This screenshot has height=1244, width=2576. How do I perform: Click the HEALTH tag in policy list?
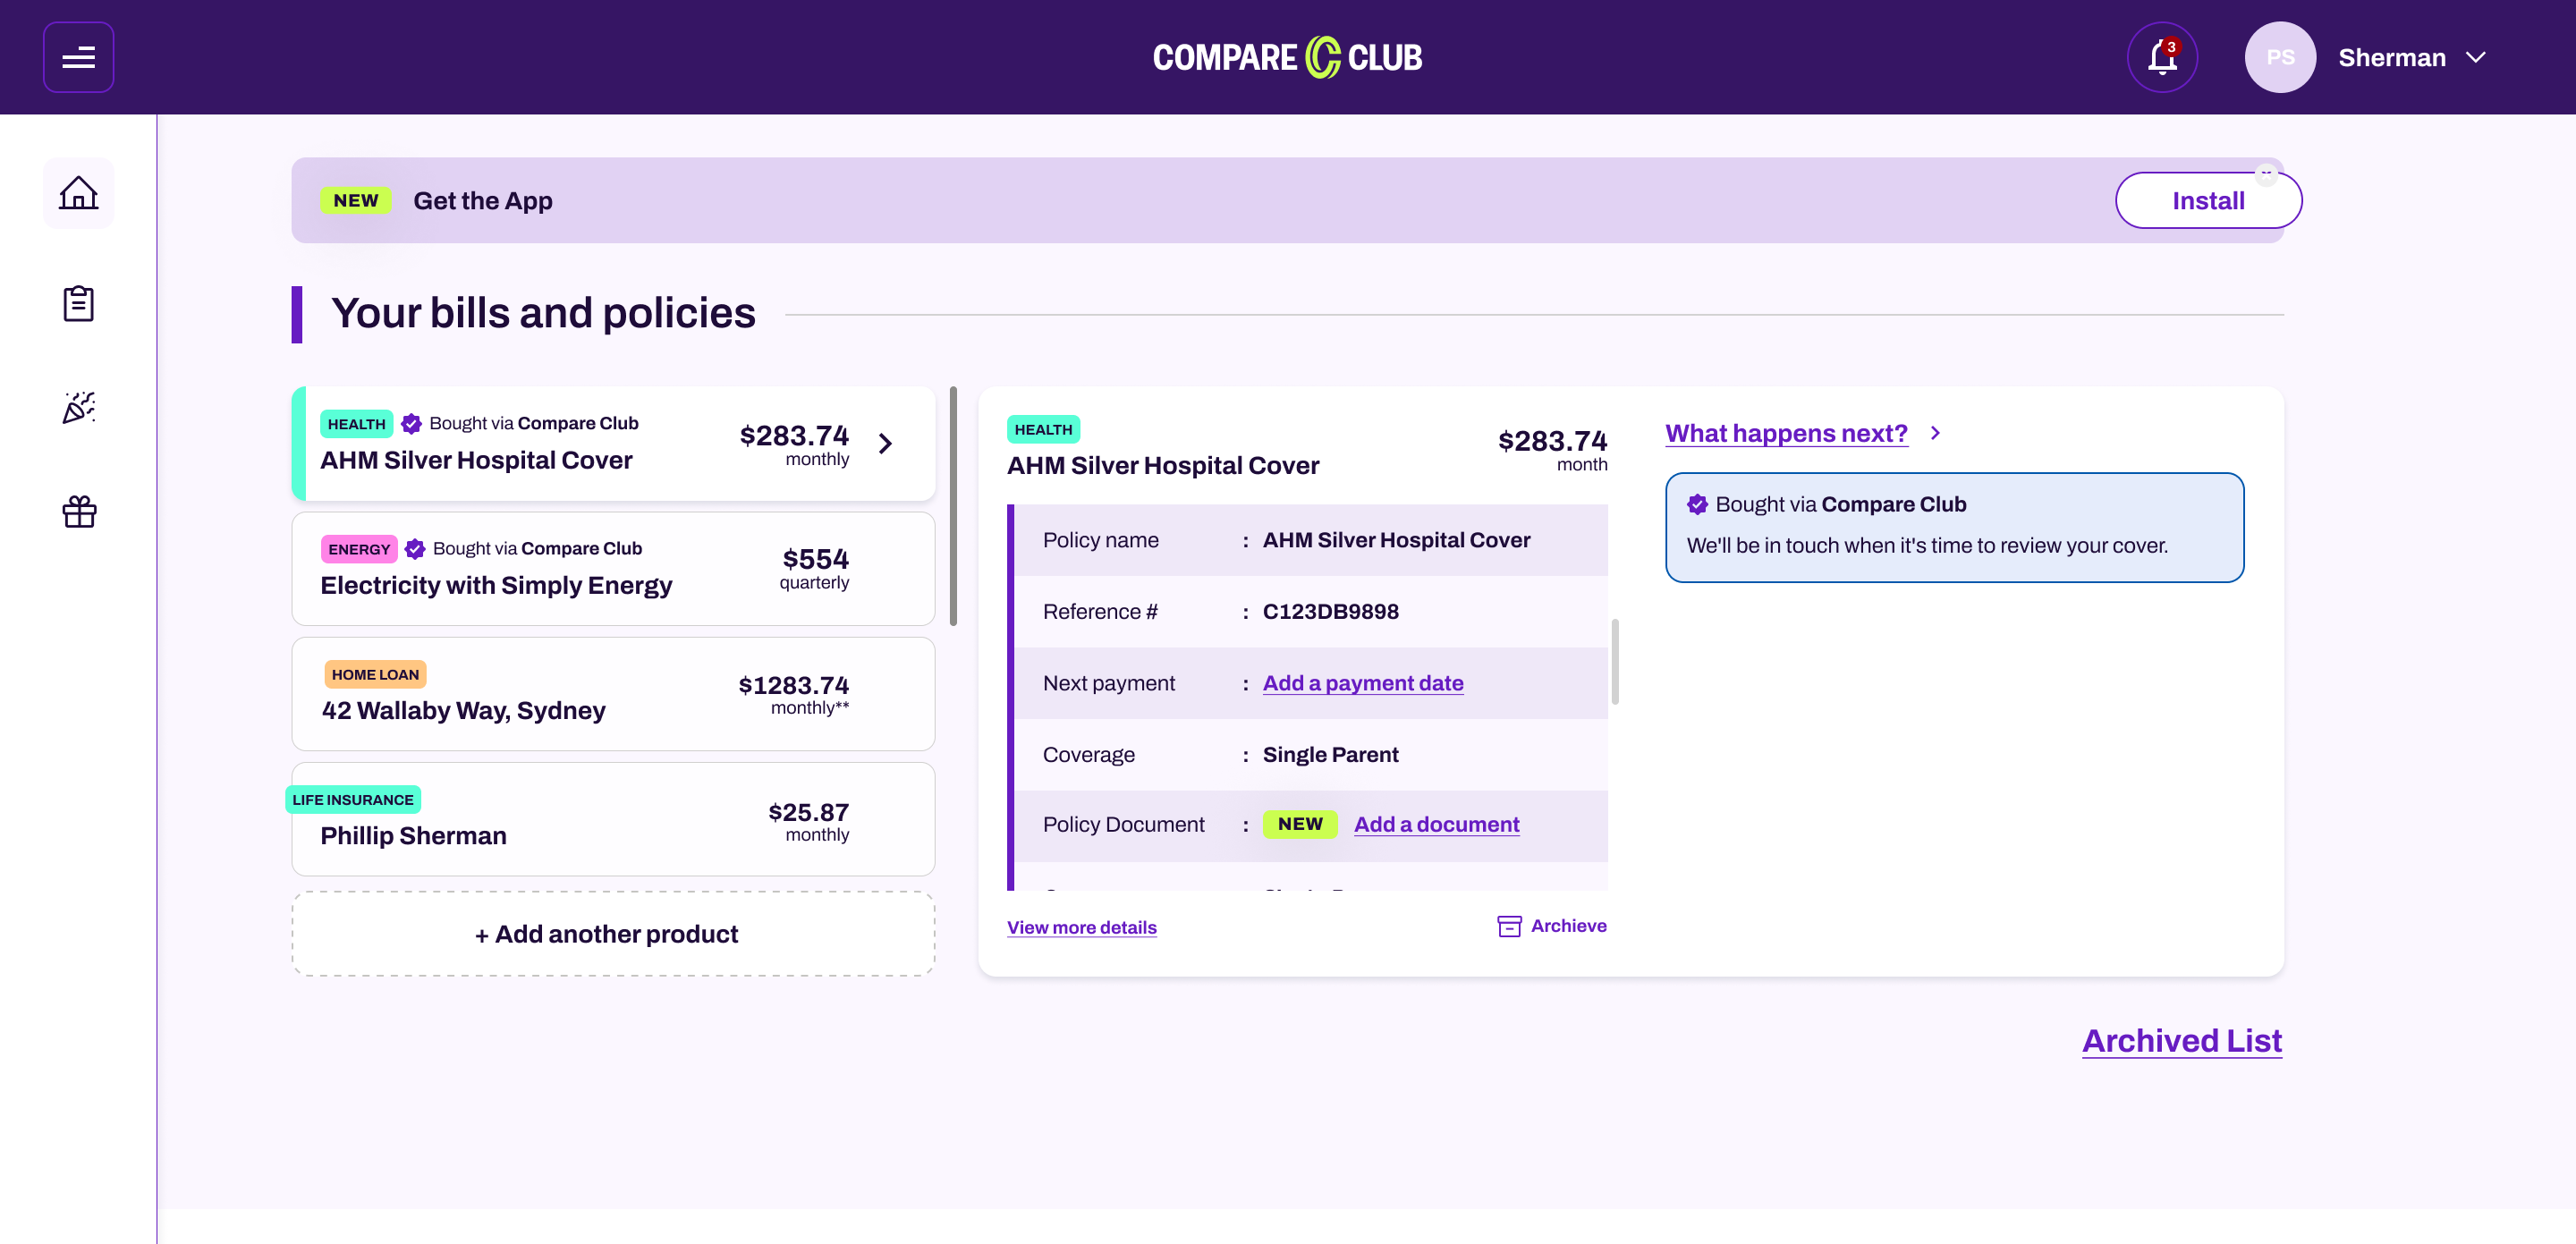click(356, 424)
